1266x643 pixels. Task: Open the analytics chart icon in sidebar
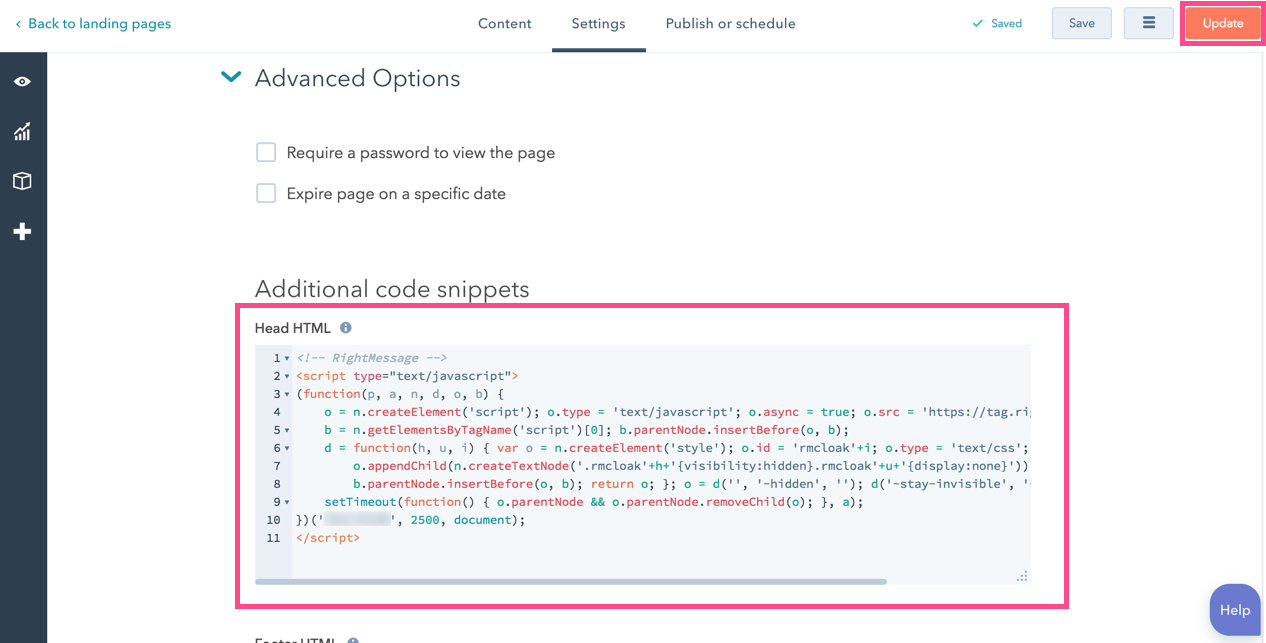click(22, 131)
